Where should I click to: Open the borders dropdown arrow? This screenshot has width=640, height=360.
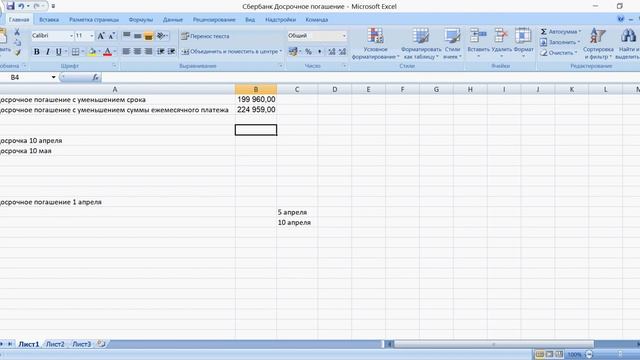point(83,52)
